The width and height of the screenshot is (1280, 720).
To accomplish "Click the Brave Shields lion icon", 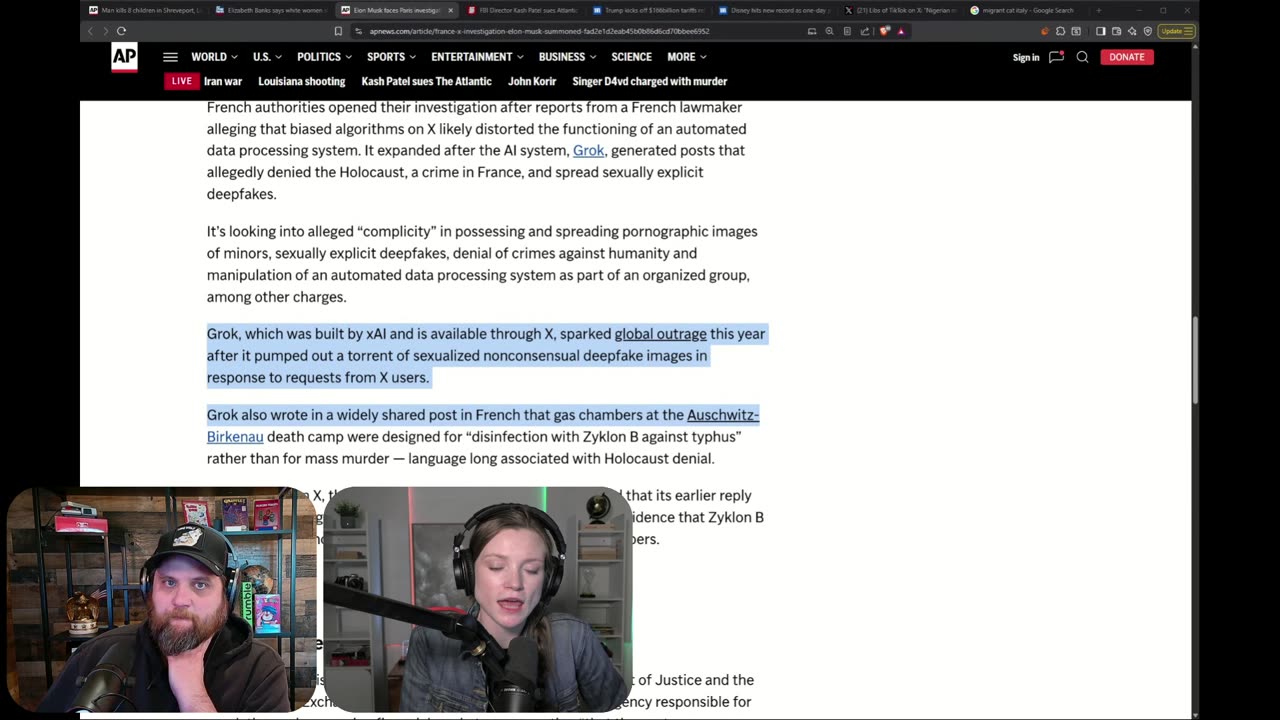I will click(x=884, y=31).
